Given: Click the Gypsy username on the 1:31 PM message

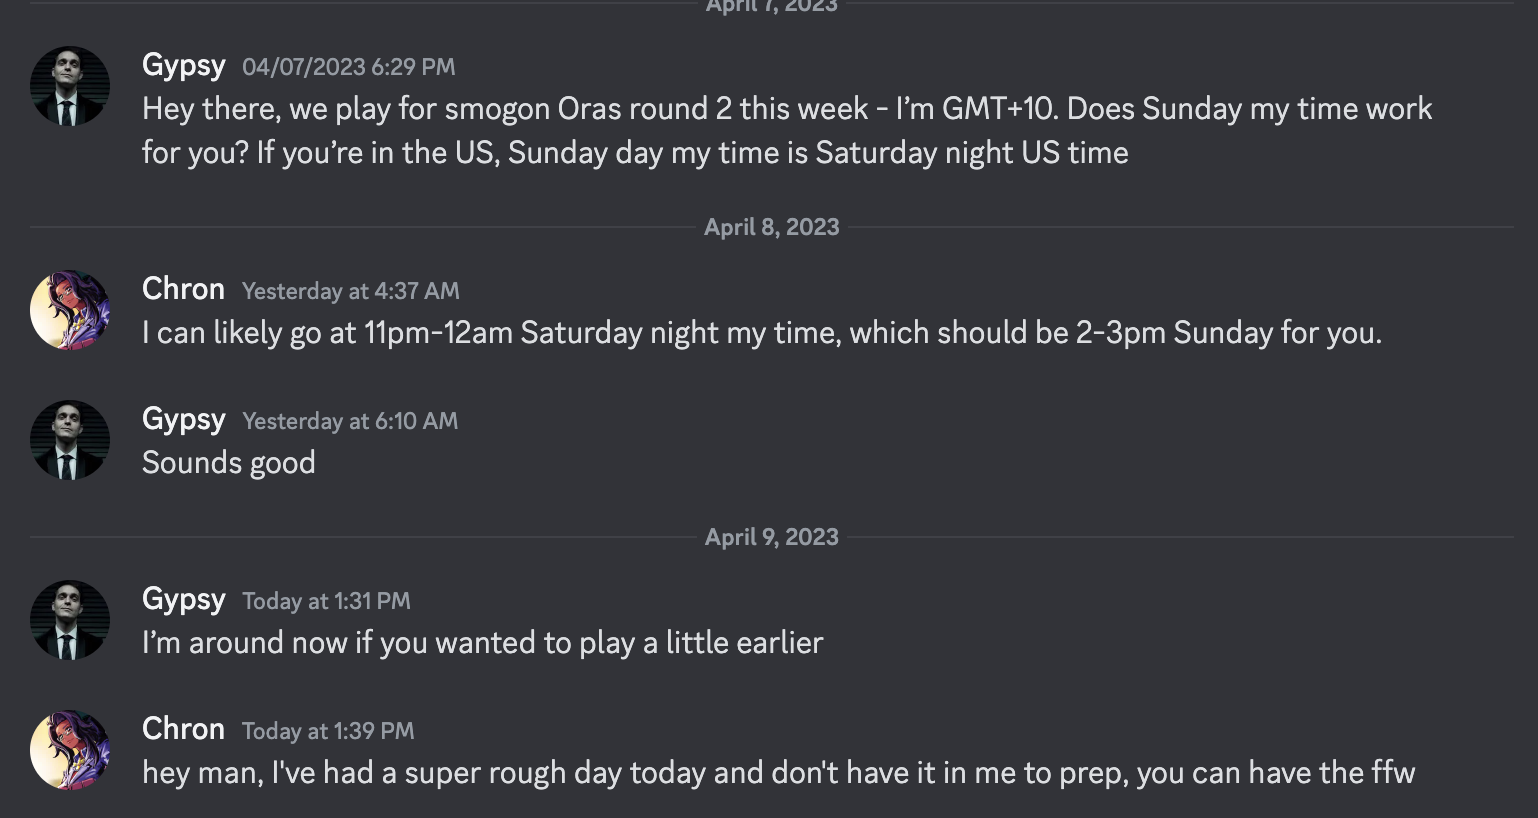Looking at the screenshot, I should click(184, 599).
